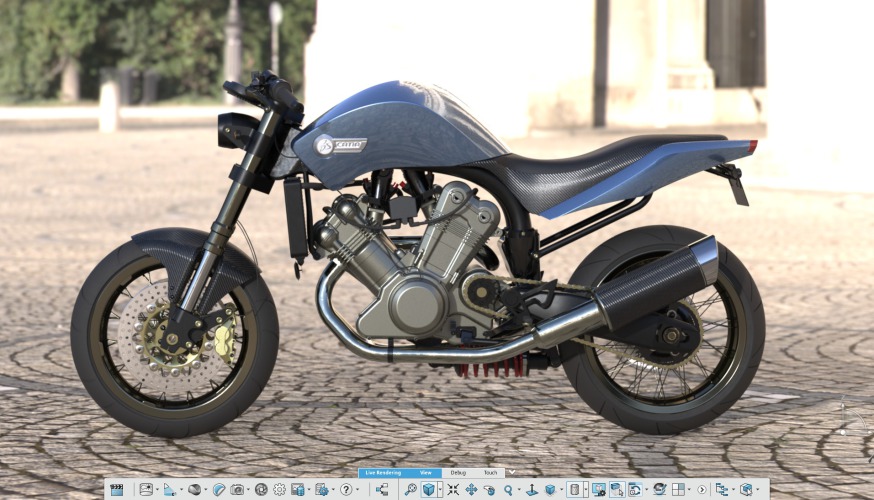The width and height of the screenshot is (874, 500).
Task: Click the question mark help icon
Action: 346,490
